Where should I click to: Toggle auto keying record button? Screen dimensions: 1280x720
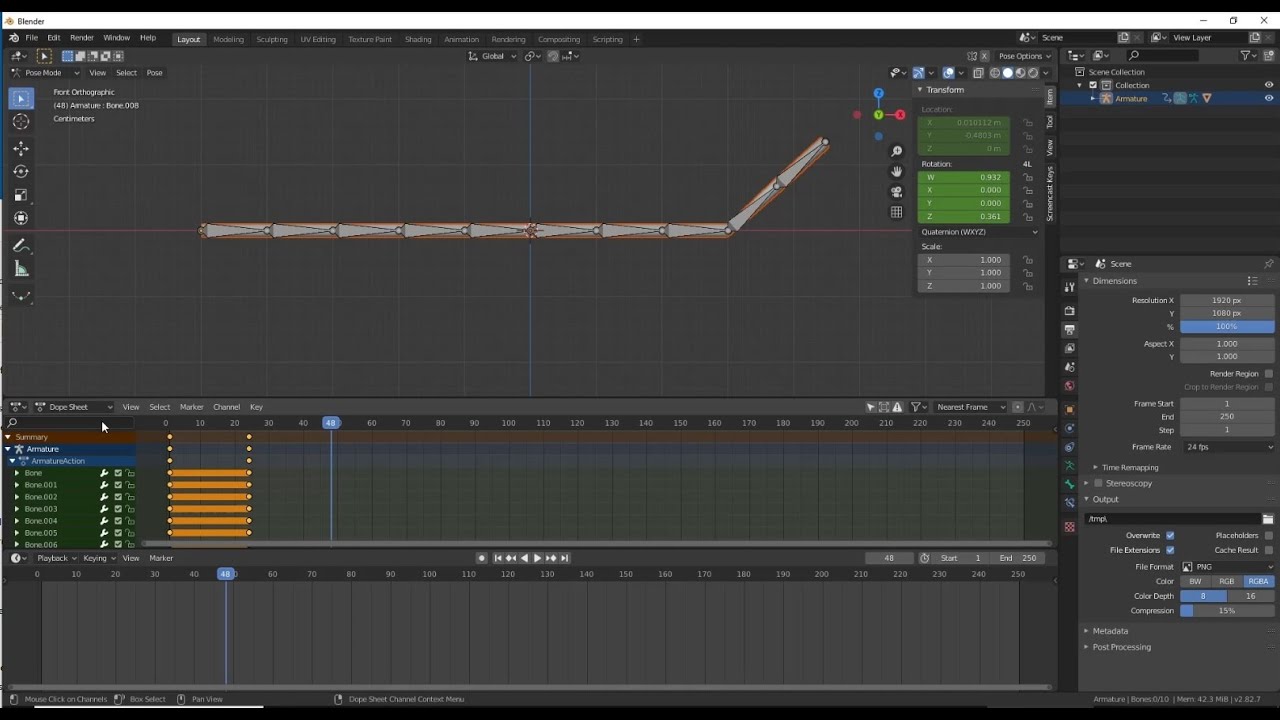tap(482, 558)
